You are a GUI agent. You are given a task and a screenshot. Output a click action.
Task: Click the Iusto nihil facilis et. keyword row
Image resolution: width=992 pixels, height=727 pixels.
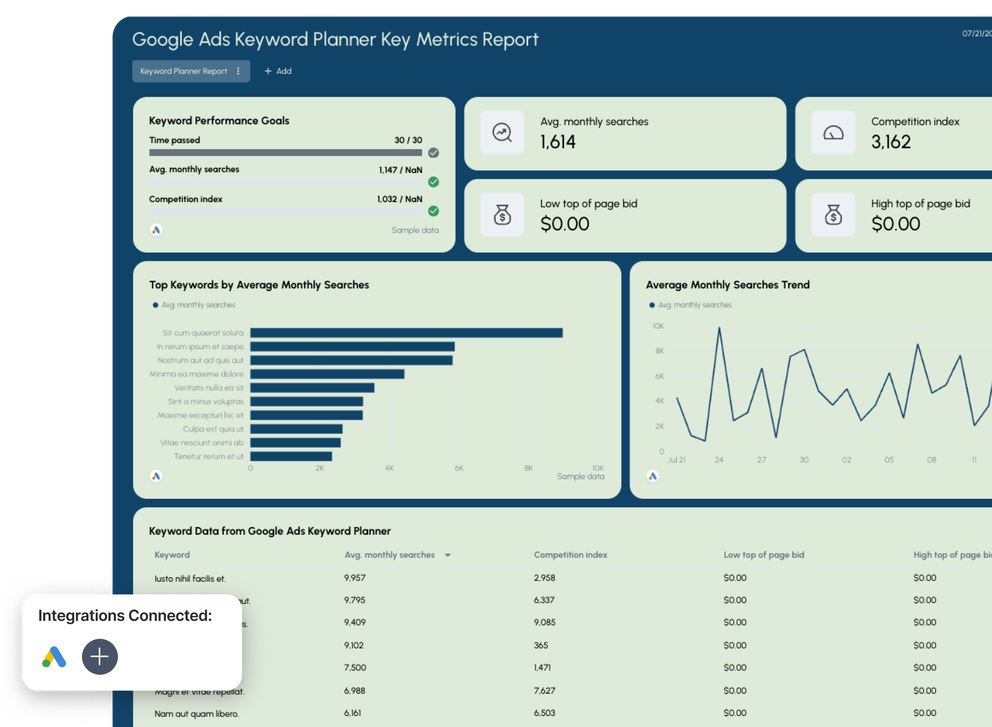pyautogui.click(x=190, y=578)
